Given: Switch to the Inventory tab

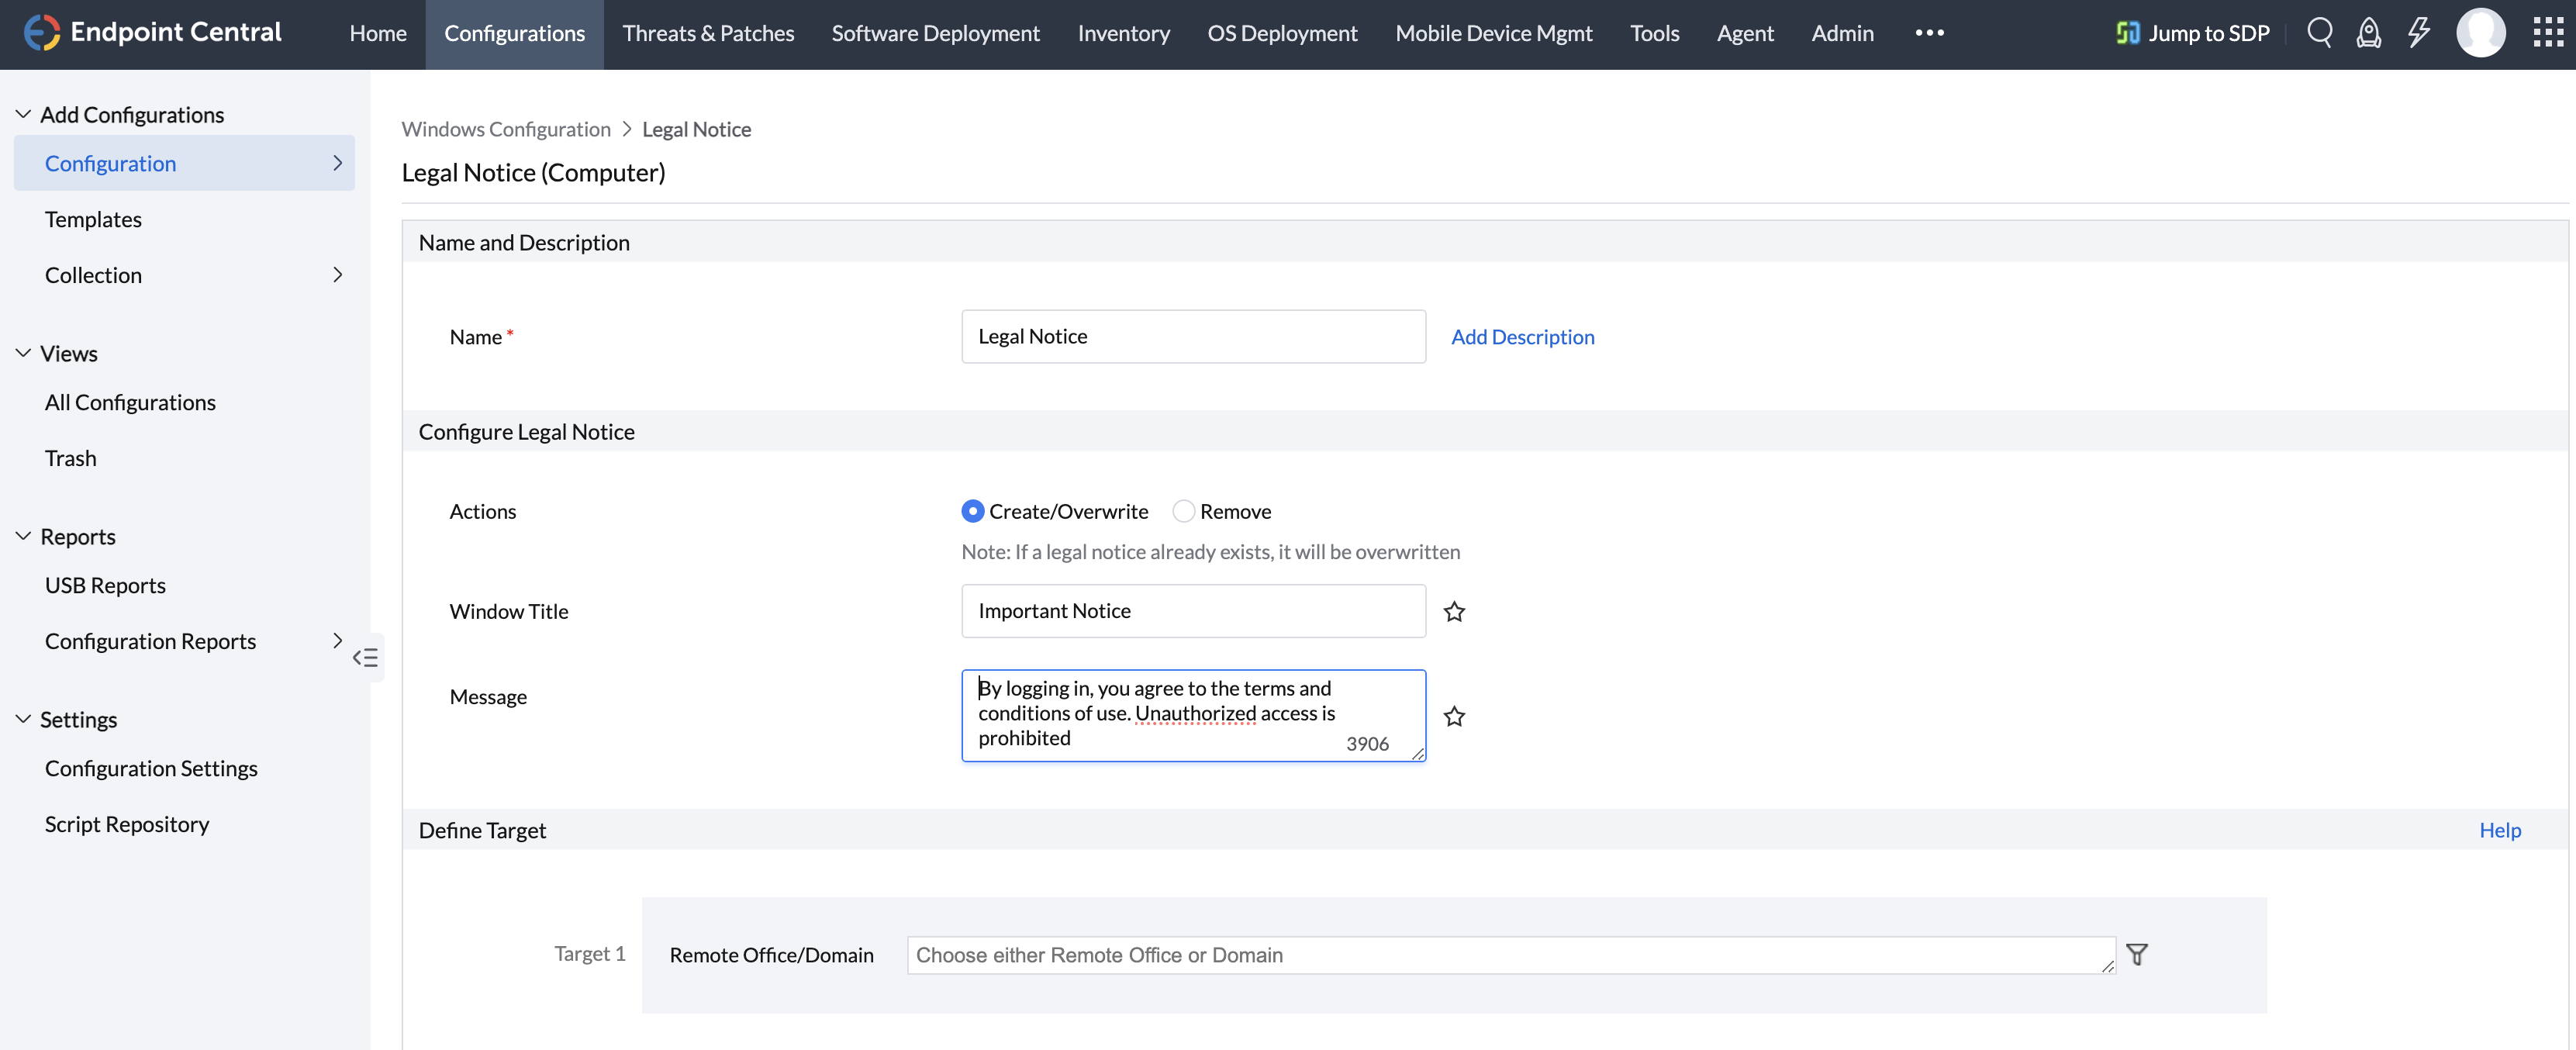Looking at the screenshot, I should click(x=1123, y=33).
